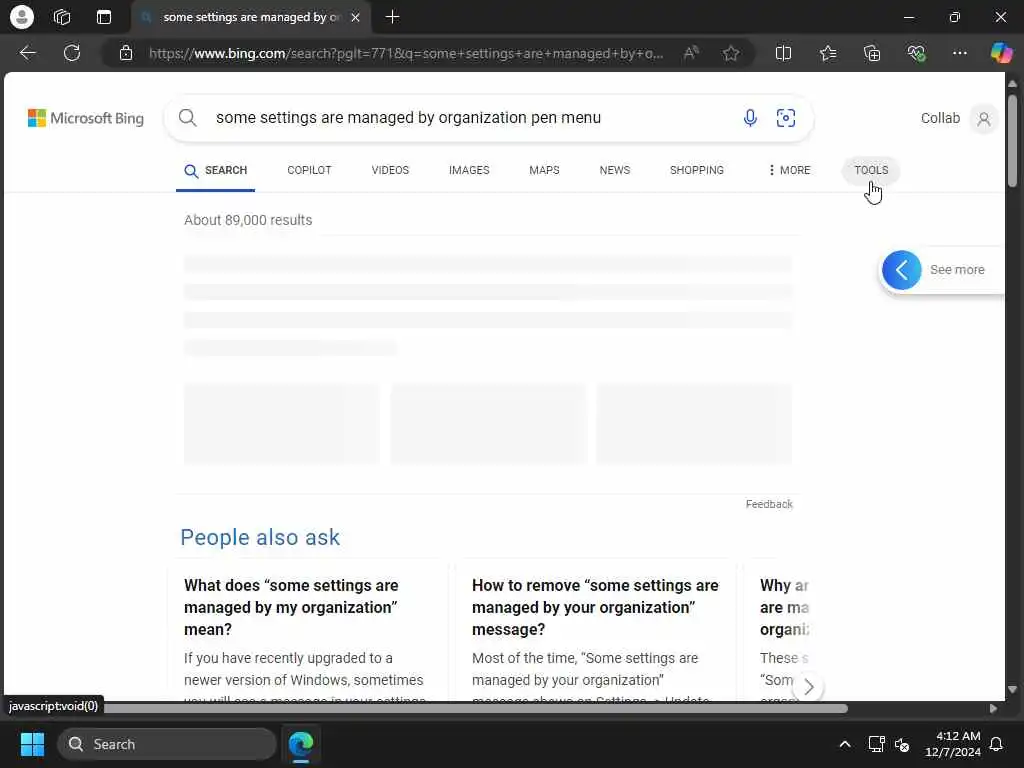Click the "People also ask" heading
This screenshot has width=1024, height=768.
[x=260, y=537]
